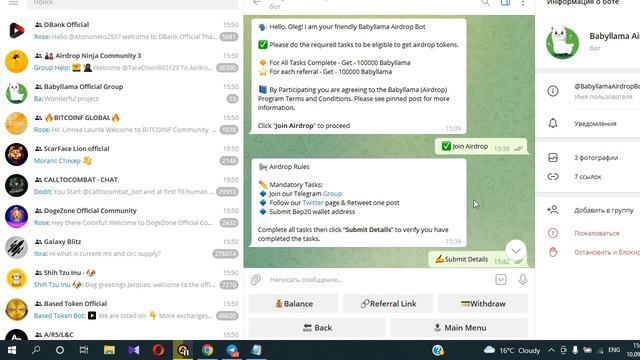Click the voice message microphone icon
The height and width of the screenshot is (360, 640).
click(523, 280)
